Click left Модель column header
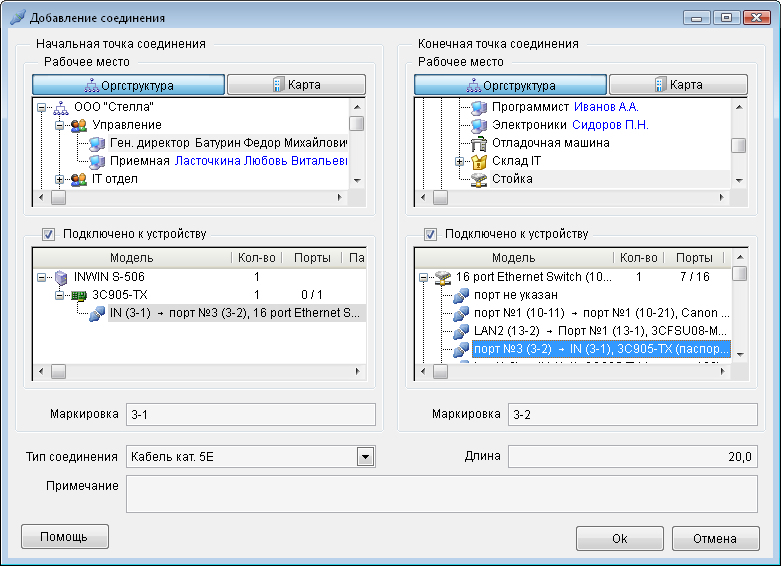781x566 pixels. click(x=132, y=258)
